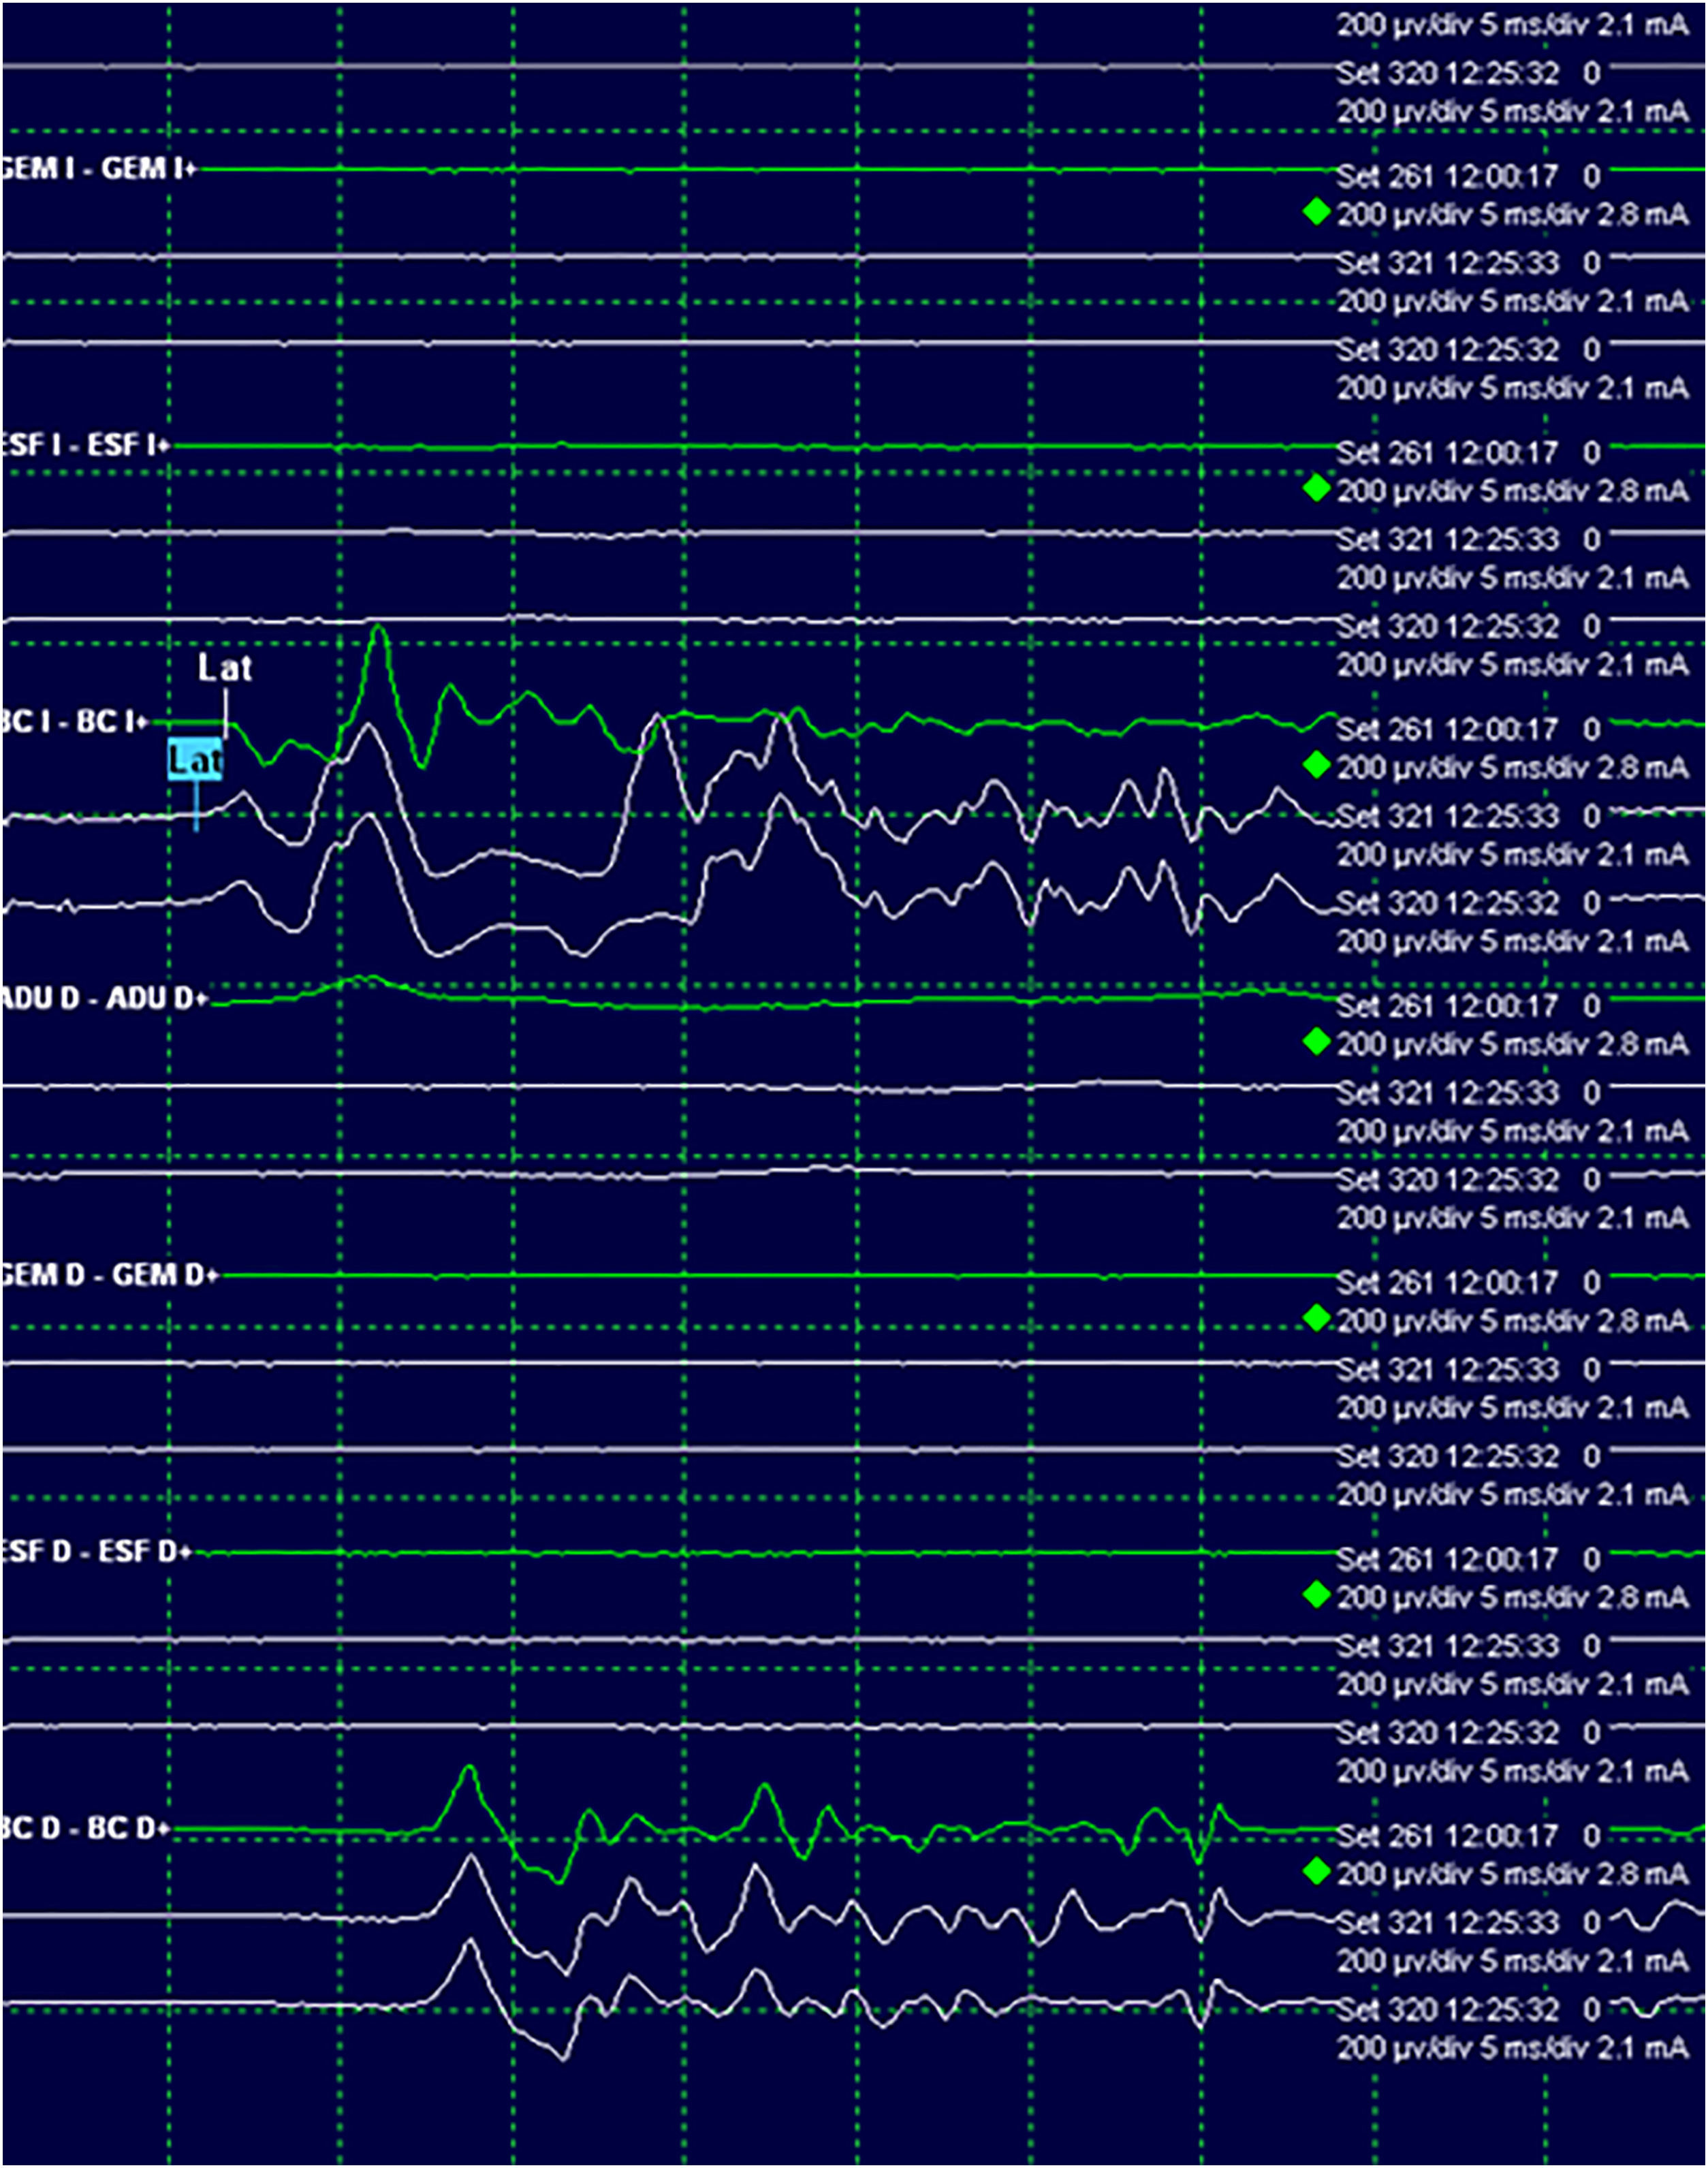The height and width of the screenshot is (2168, 1708).
Task: Click the green diamond beside BC D trace
Action: coord(1316,1872)
